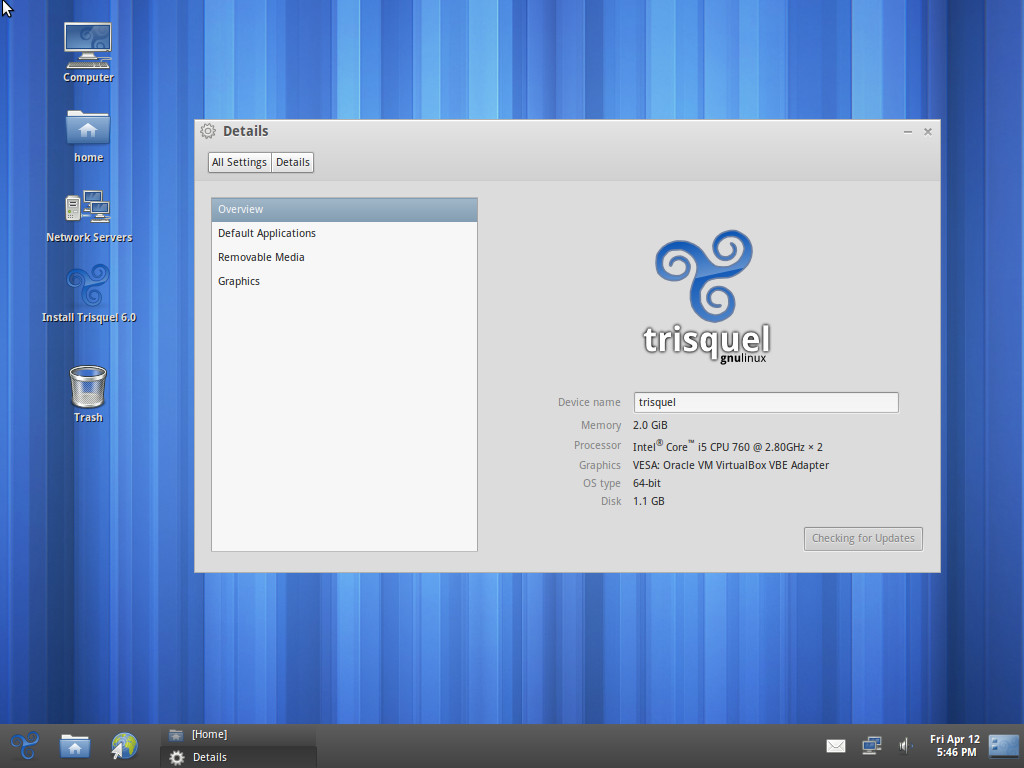Open the Trisquel main menu in taskbar

pos(25,746)
